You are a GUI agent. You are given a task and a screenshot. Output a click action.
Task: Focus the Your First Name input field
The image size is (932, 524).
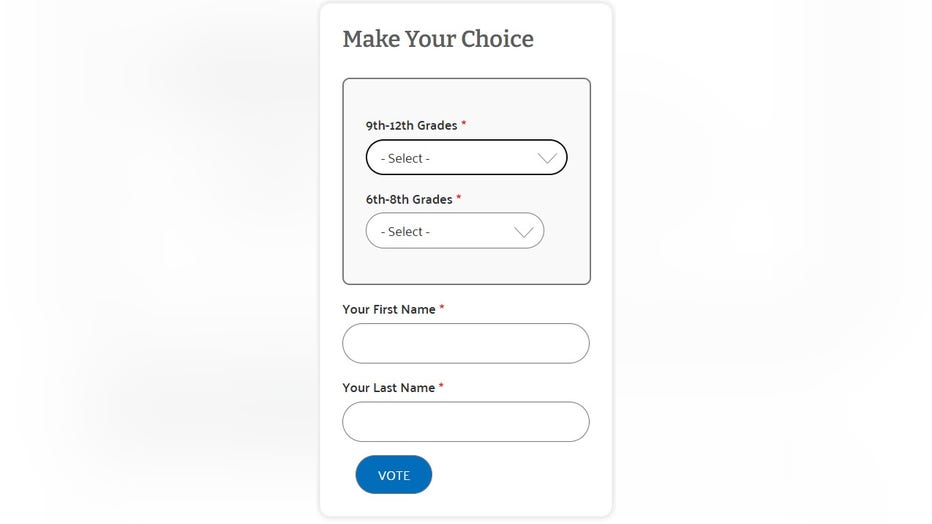click(x=465, y=343)
